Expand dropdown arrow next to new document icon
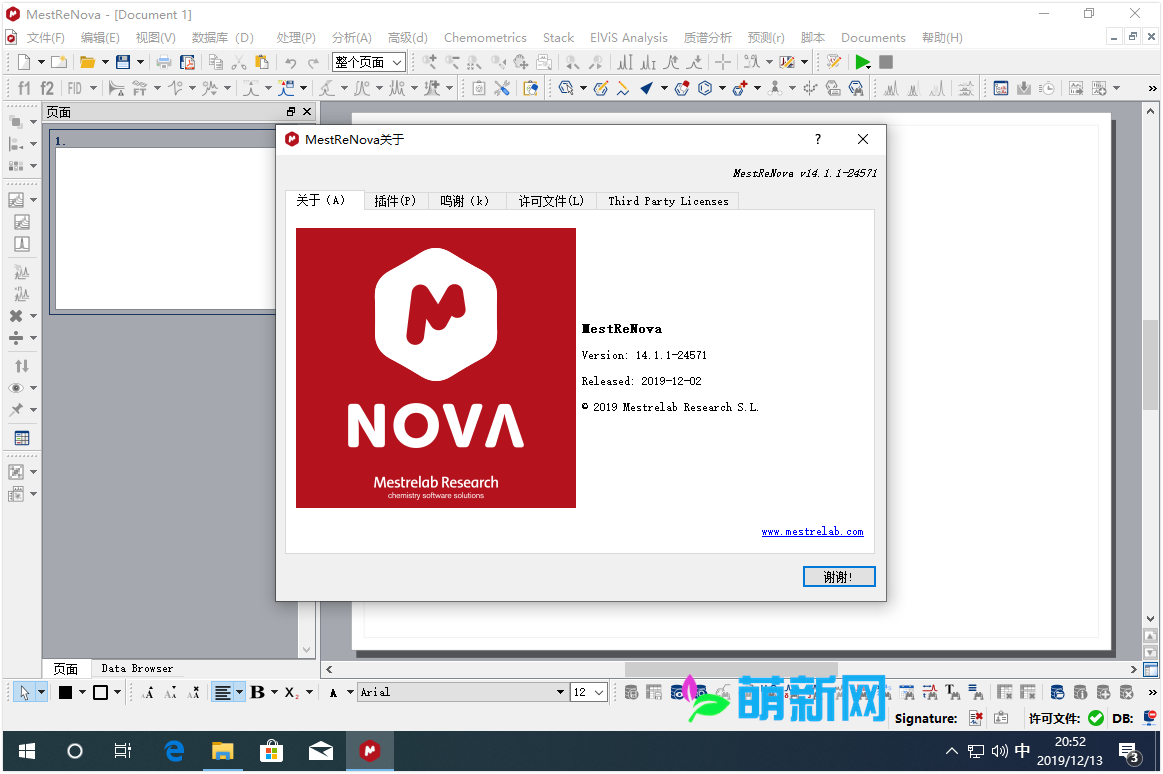Image resolution: width=1163 pixels, height=774 pixels. (x=41, y=62)
